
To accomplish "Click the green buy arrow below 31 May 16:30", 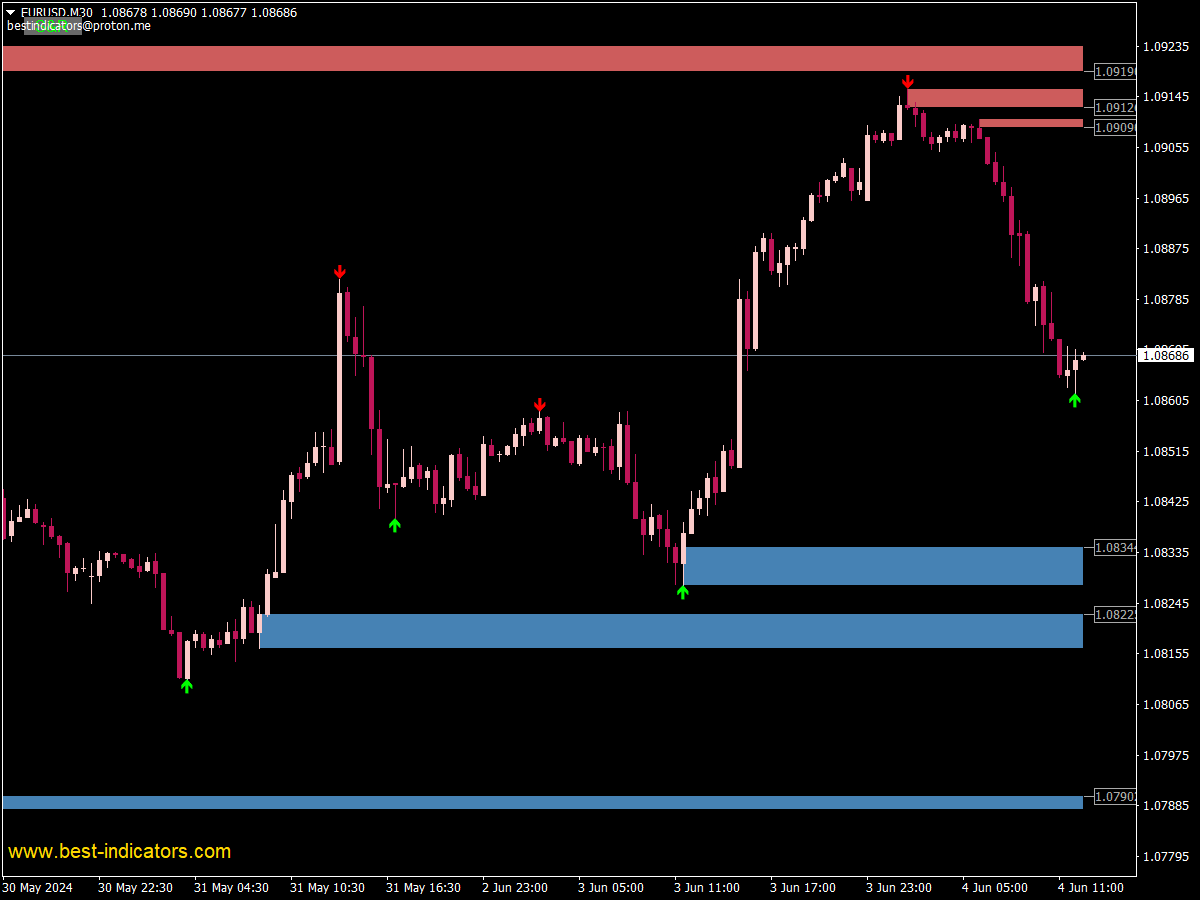I will coord(395,524).
